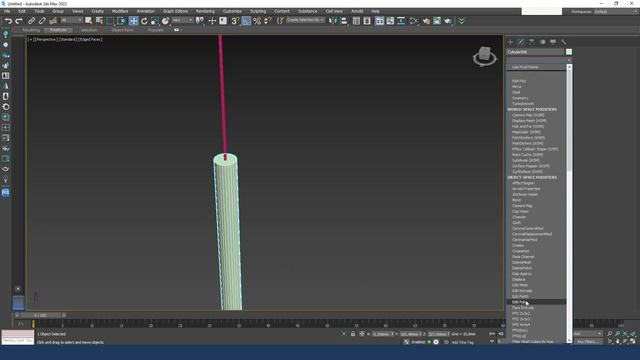
Task: Click the Bind to Space Warp icon
Action: point(53,21)
